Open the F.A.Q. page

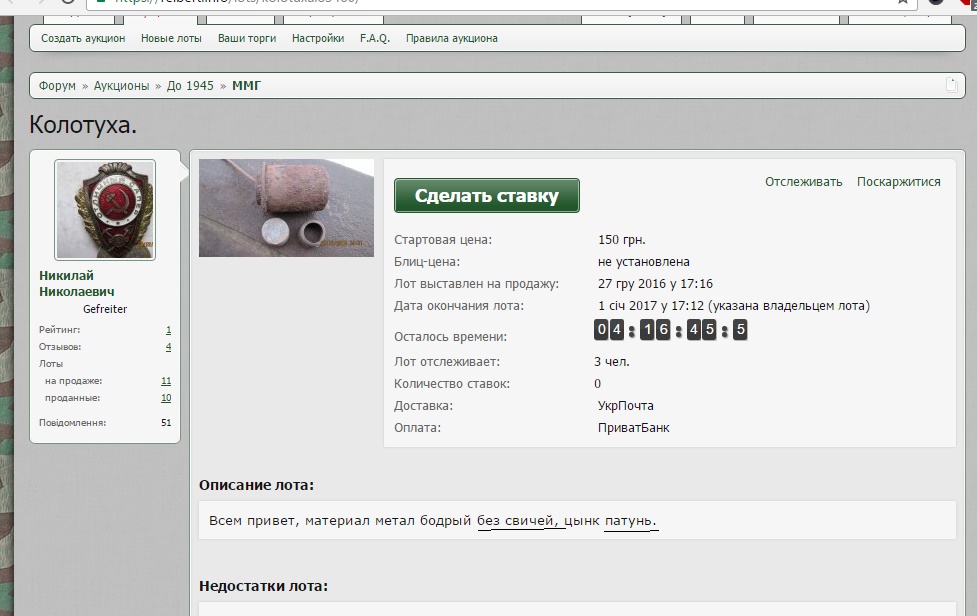click(x=375, y=39)
